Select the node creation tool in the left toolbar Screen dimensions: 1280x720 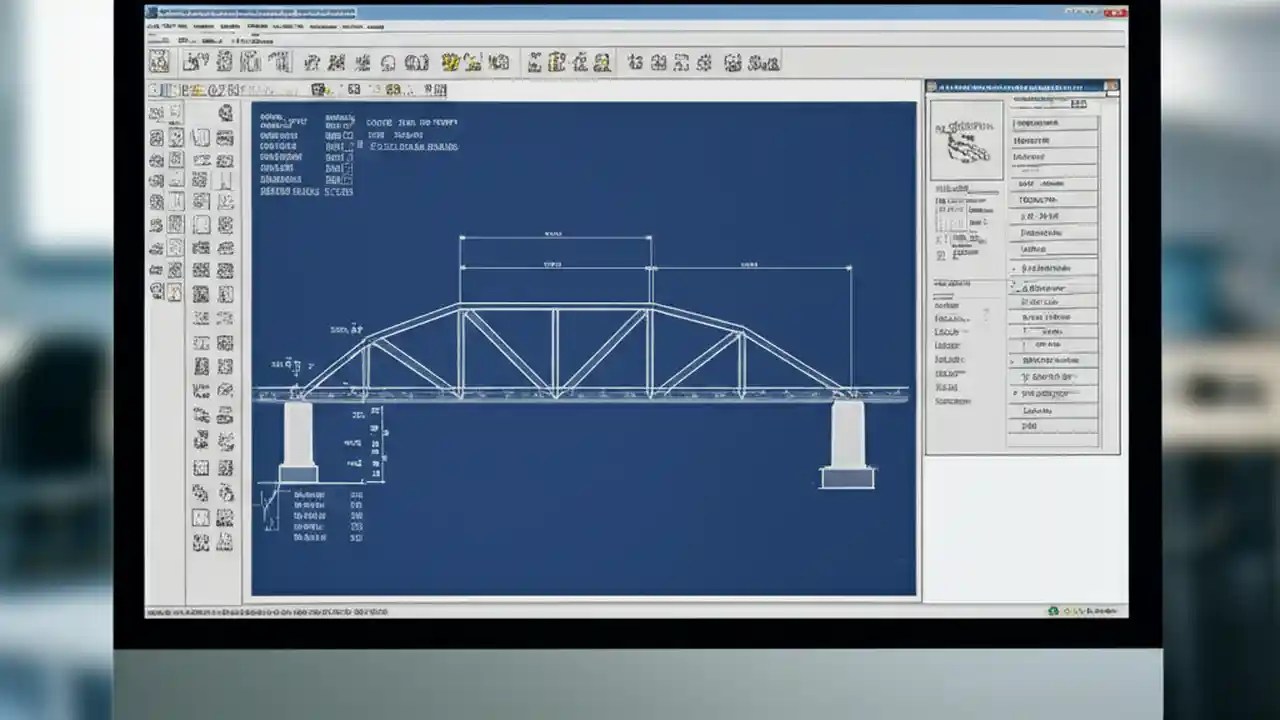pyautogui.click(x=157, y=113)
